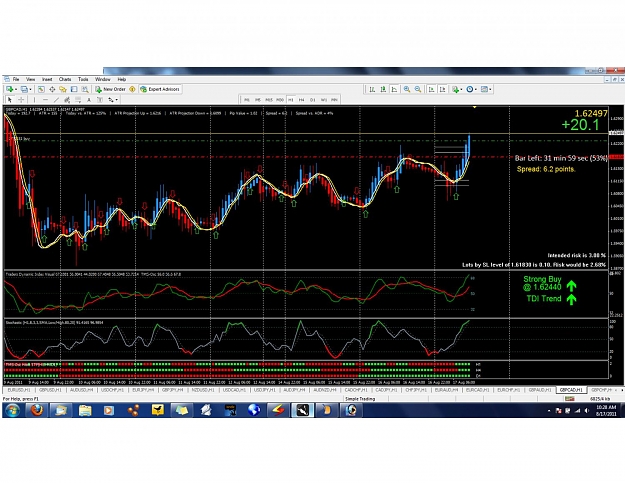Switch to GBPAUD,H1 chart tab

point(540,390)
